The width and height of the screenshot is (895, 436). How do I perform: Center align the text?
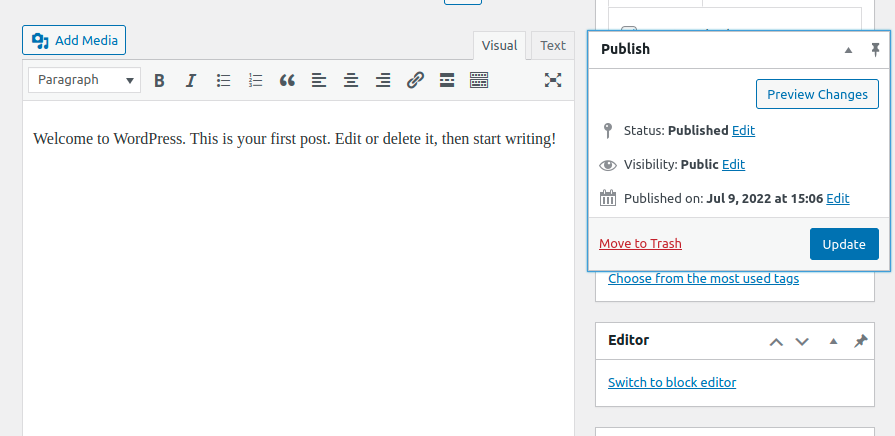coord(351,80)
